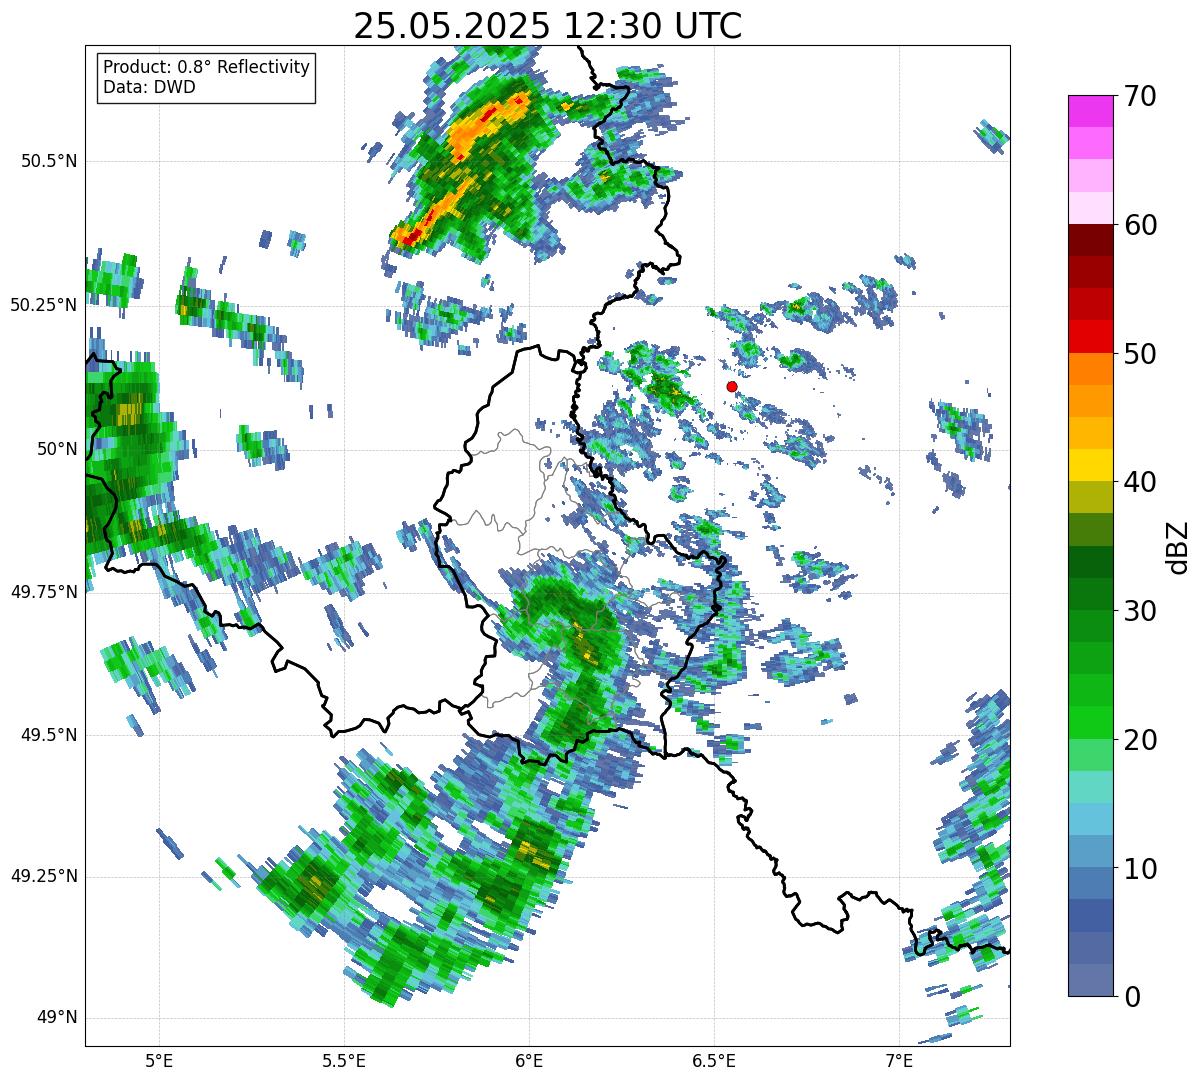
Task: Click the red location marker dot
Action: (732, 386)
